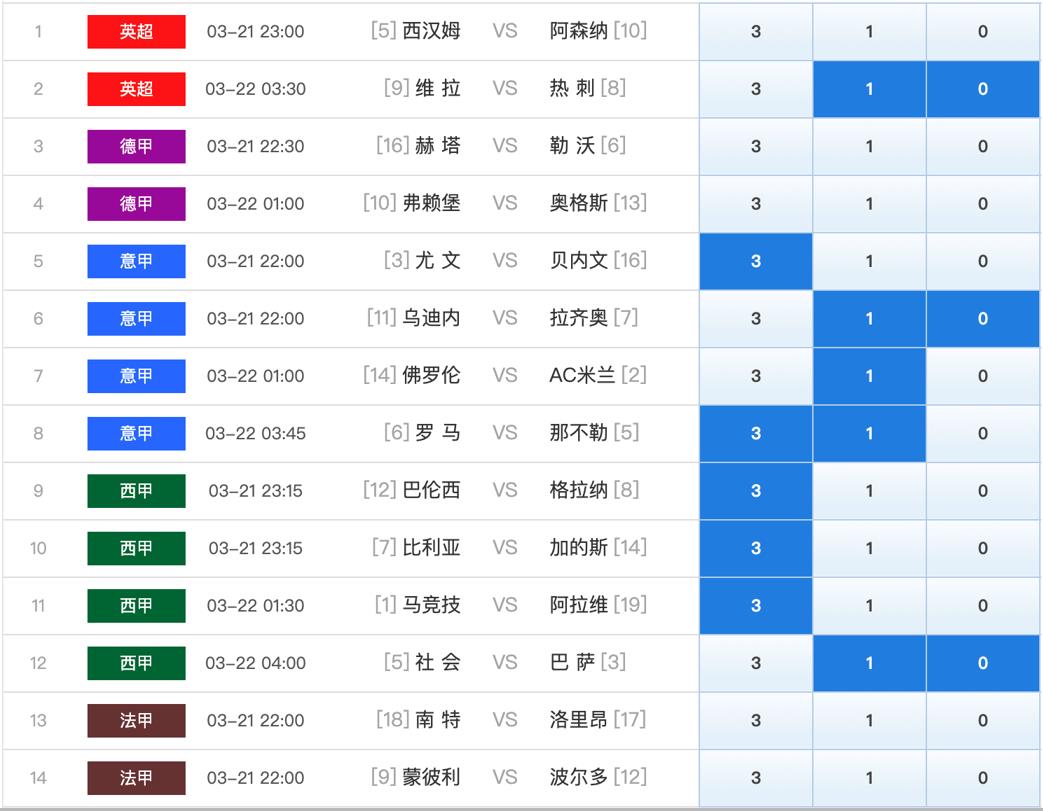Click the 意甲 tag for 乌迪内 match
The width and height of the screenshot is (1043, 811).
tap(136, 319)
